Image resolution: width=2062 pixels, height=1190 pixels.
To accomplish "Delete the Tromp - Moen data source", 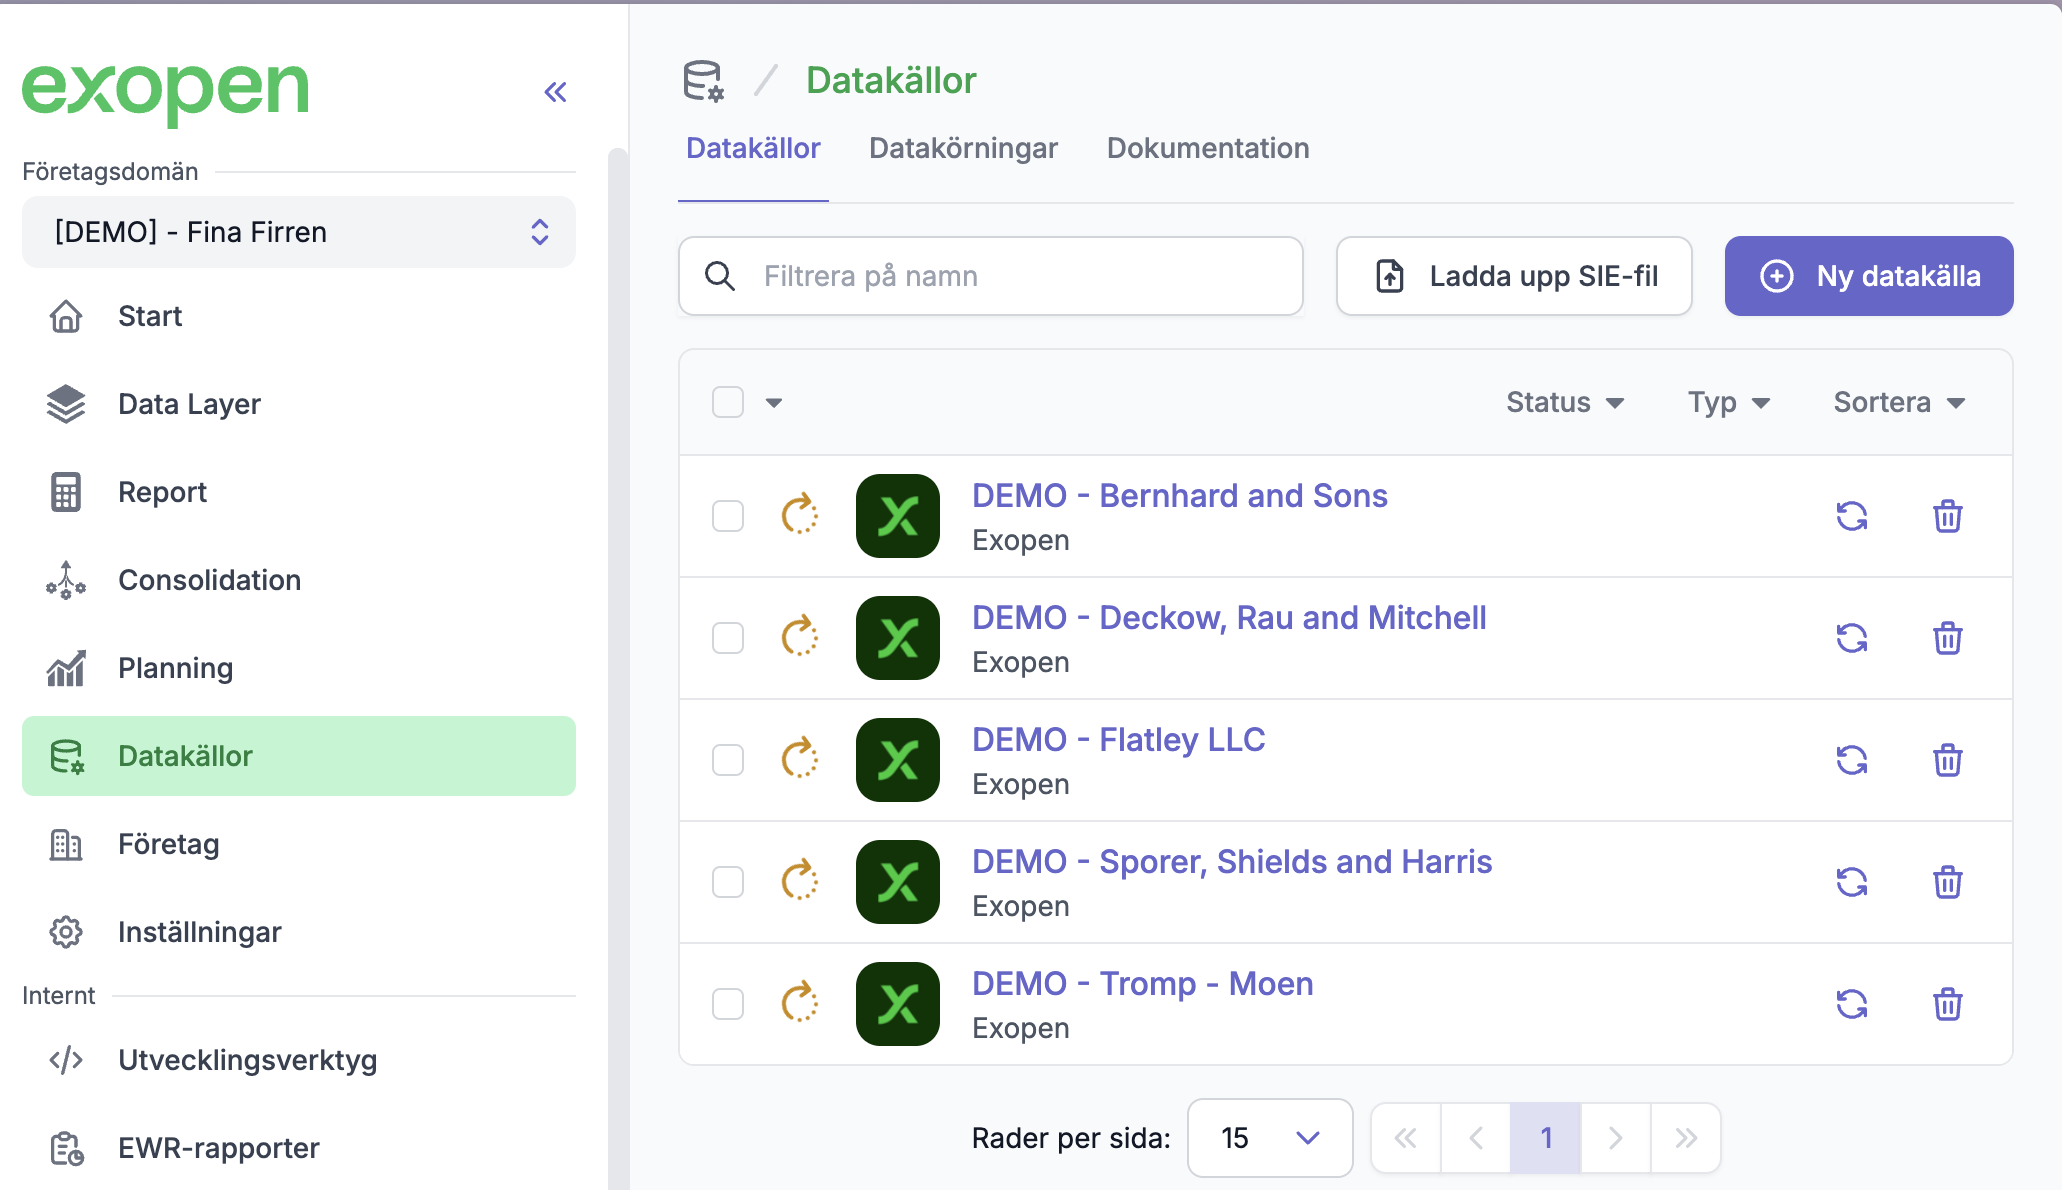I will point(1948,1004).
